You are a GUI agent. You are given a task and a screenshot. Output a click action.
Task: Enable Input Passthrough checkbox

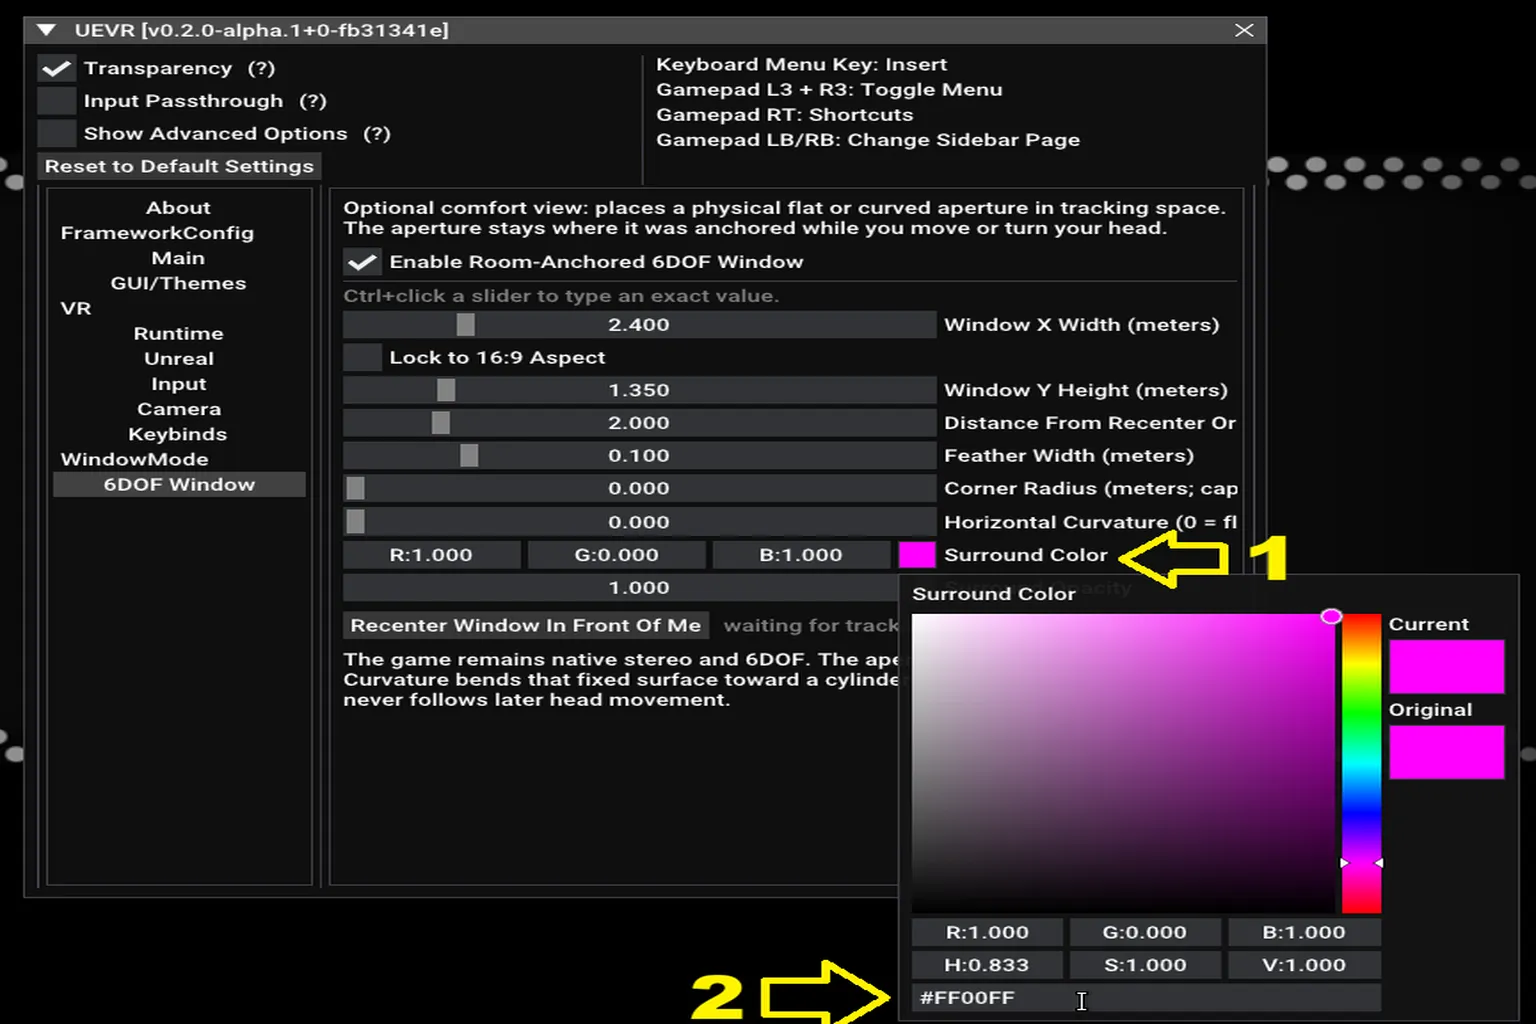tap(56, 101)
